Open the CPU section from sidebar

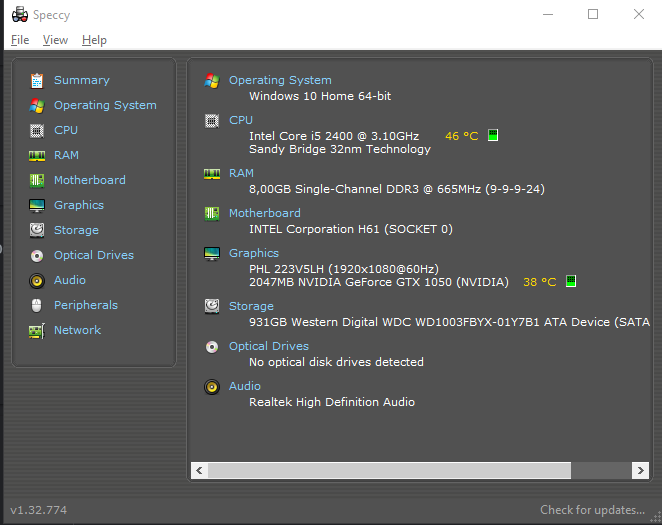pyautogui.click(x=66, y=130)
